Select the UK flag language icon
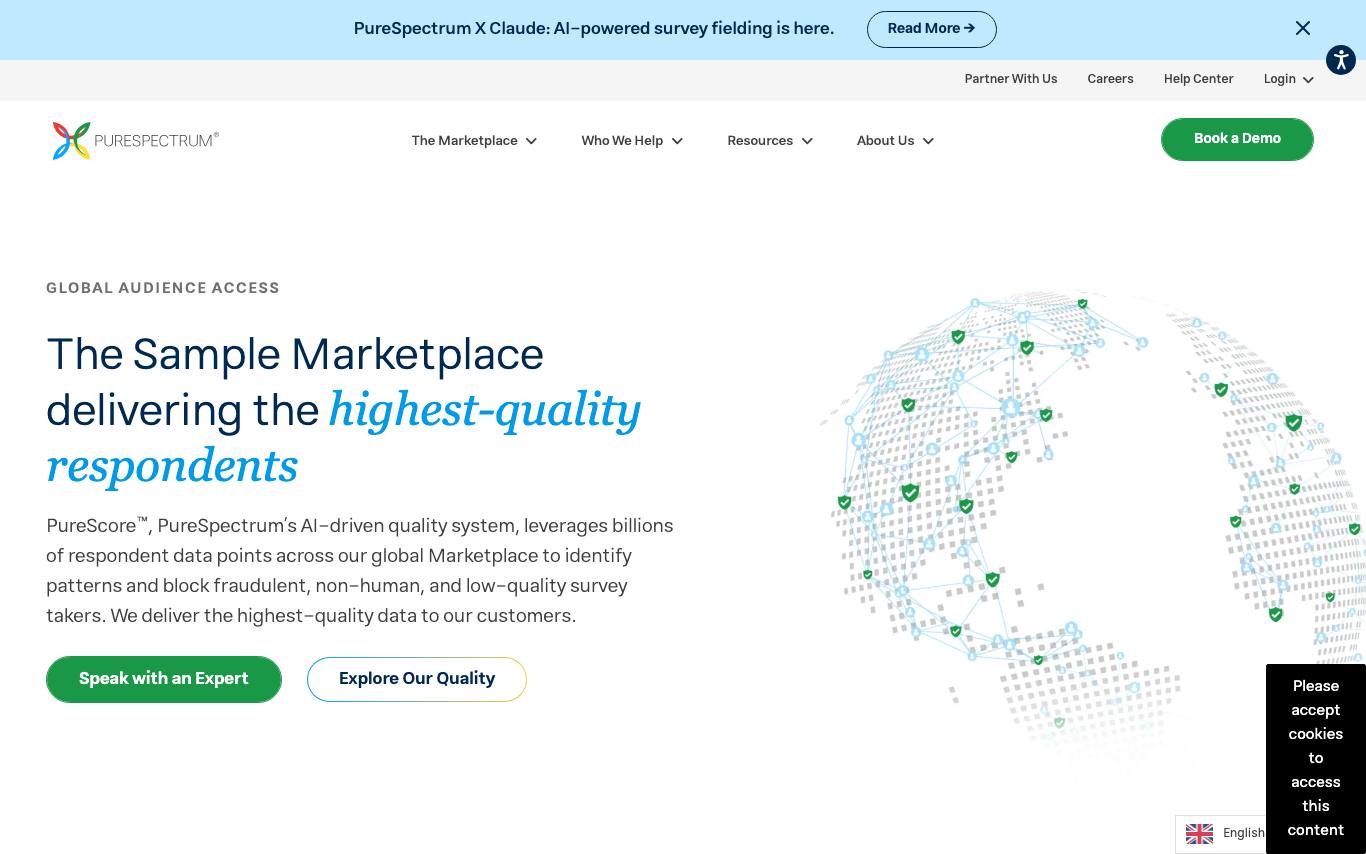The width and height of the screenshot is (1366, 854). click(x=1199, y=833)
